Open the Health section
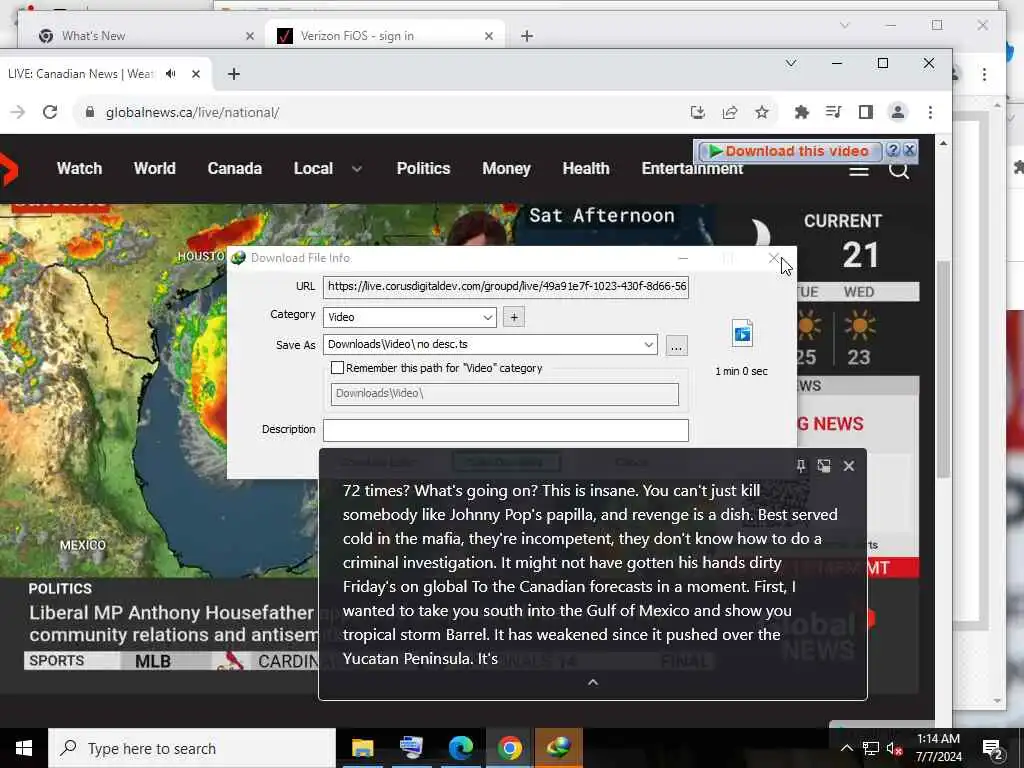Image resolution: width=1024 pixels, height=768 pixels. pyautogui.click(x=586, y=168)
